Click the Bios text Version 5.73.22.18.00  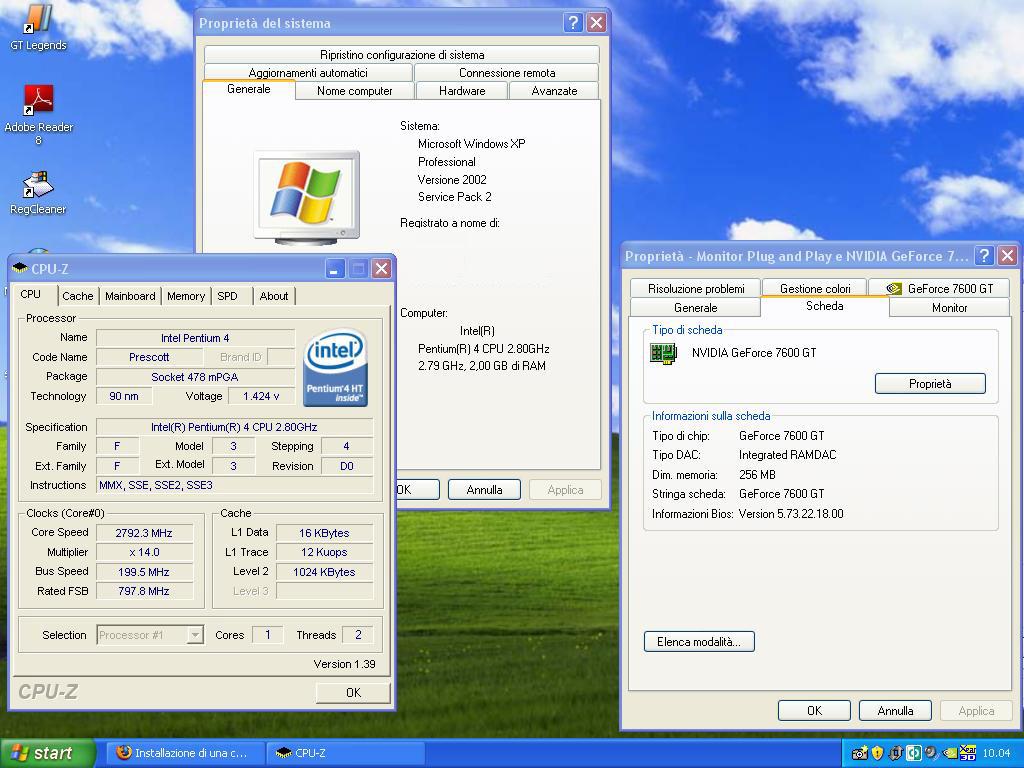tap(791, 514)
